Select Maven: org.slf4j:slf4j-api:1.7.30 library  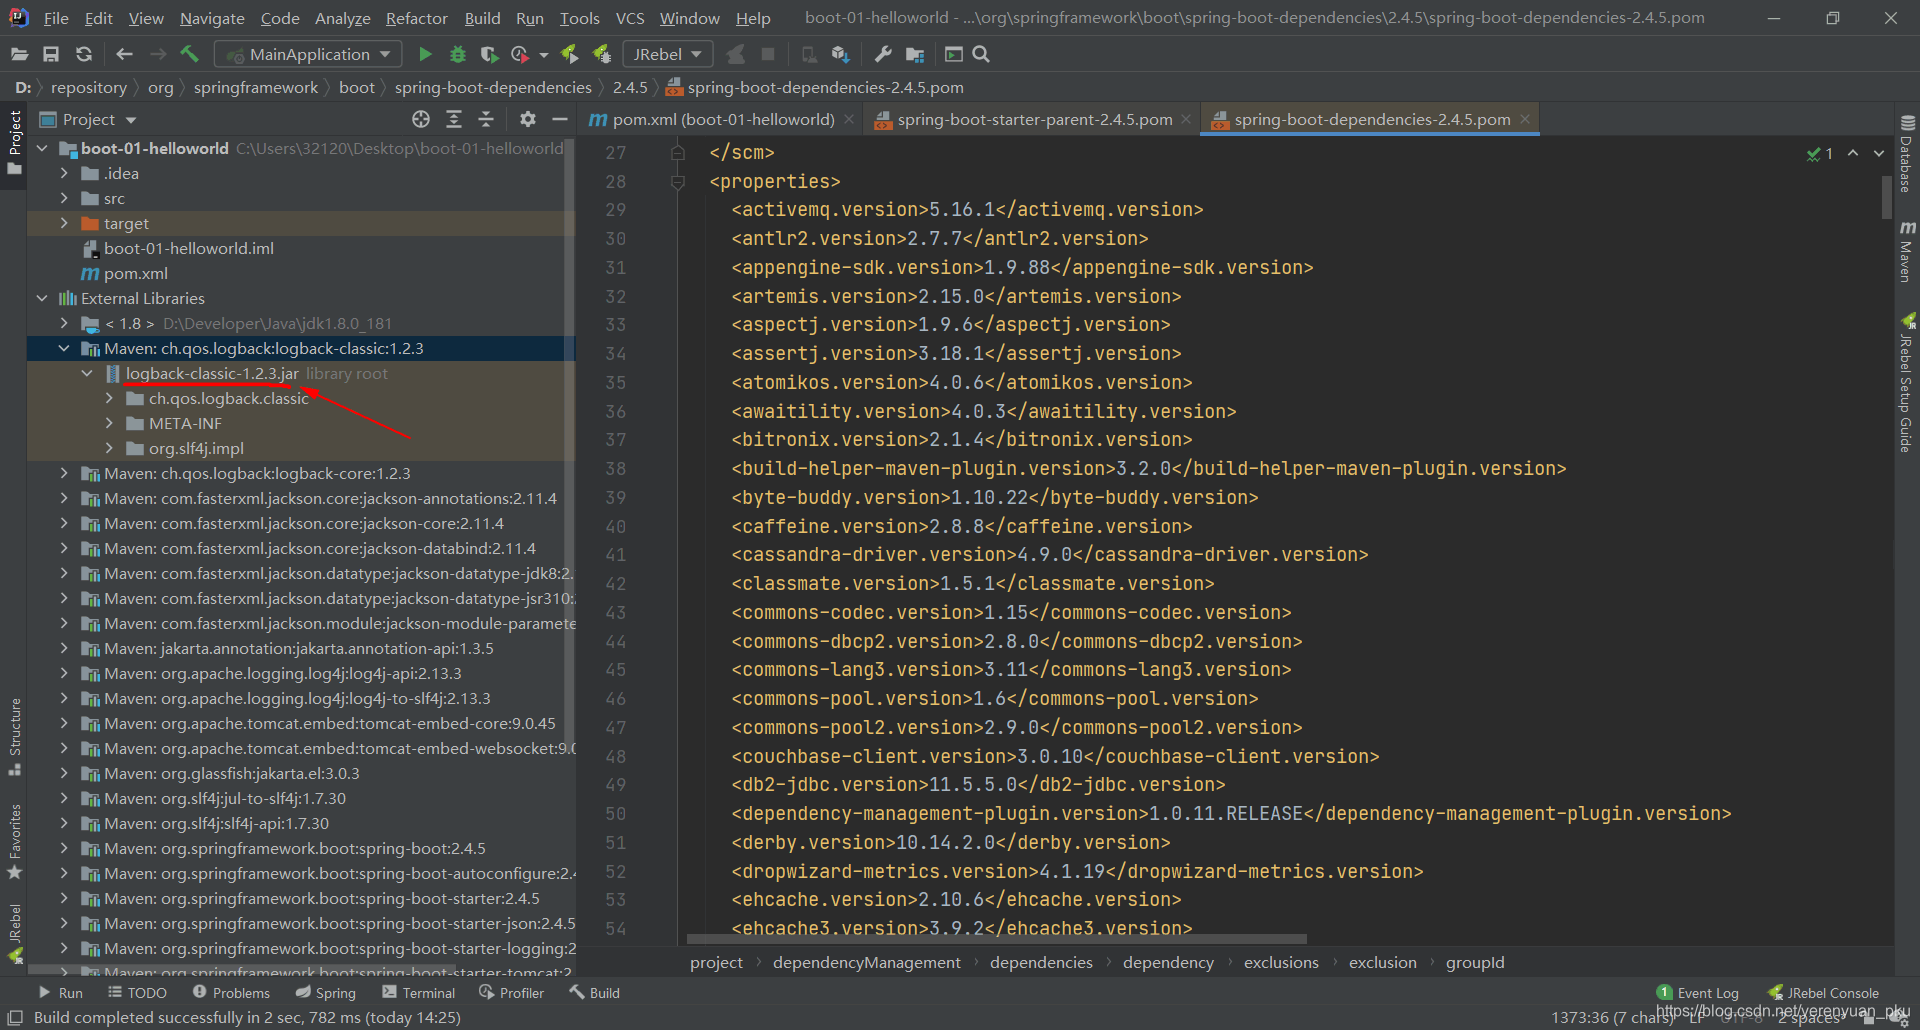pyautogui.click(x=216, y=823)
